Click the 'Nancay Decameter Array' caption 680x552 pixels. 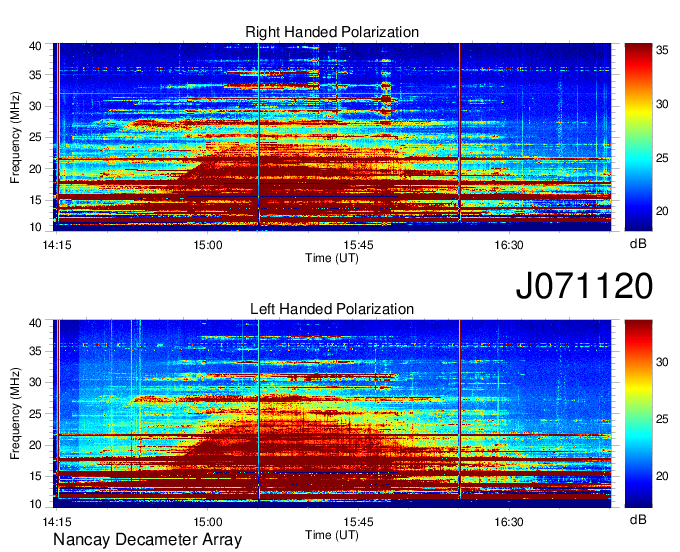point(147,540)
